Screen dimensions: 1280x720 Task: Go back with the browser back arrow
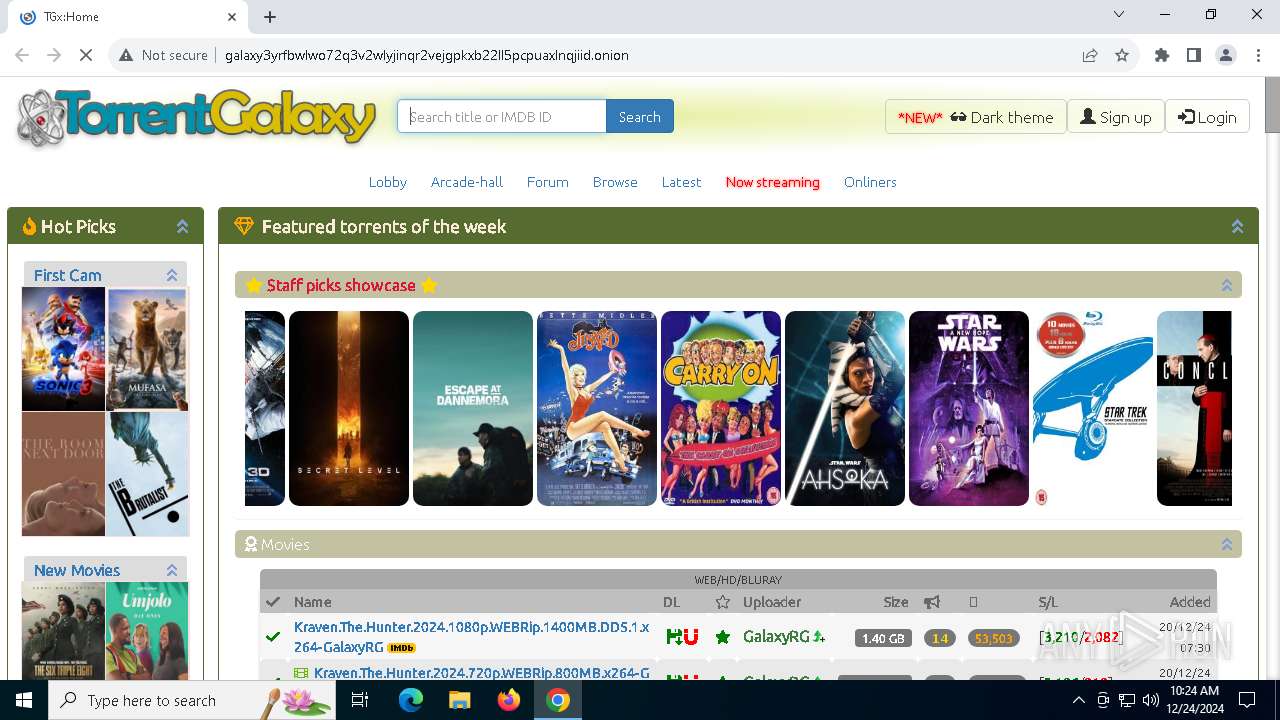point(22,55)
